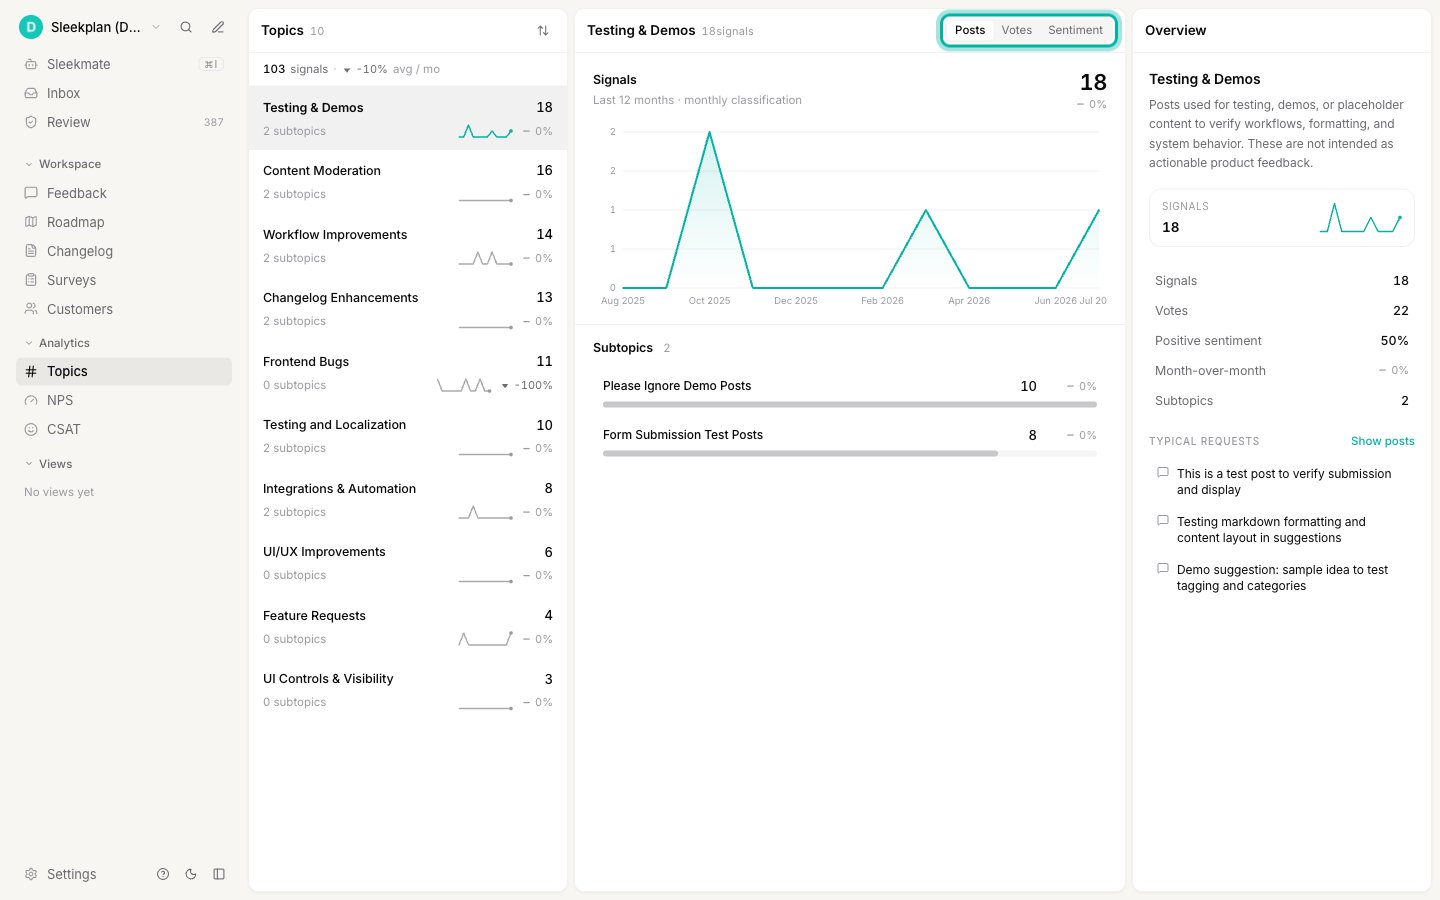The height and width of the screenshot is (900, 1440).
Task: Collapse the Views section
Action: pyautogui.click(x=49, y=464)
